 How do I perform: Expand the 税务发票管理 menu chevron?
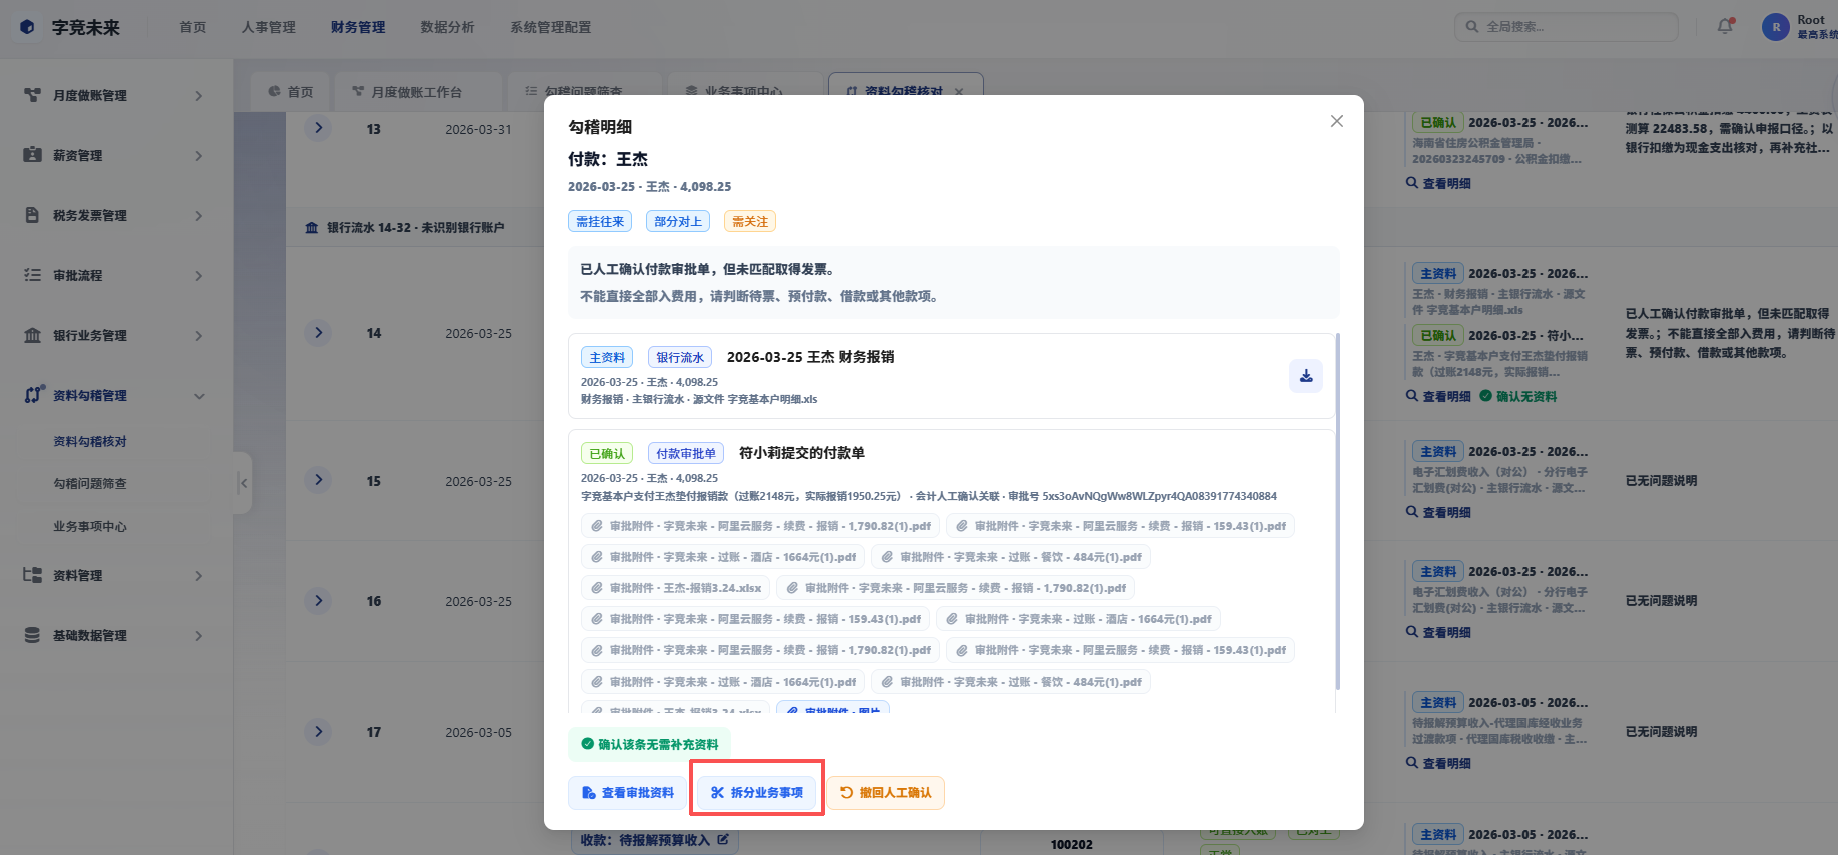point(198,216)
